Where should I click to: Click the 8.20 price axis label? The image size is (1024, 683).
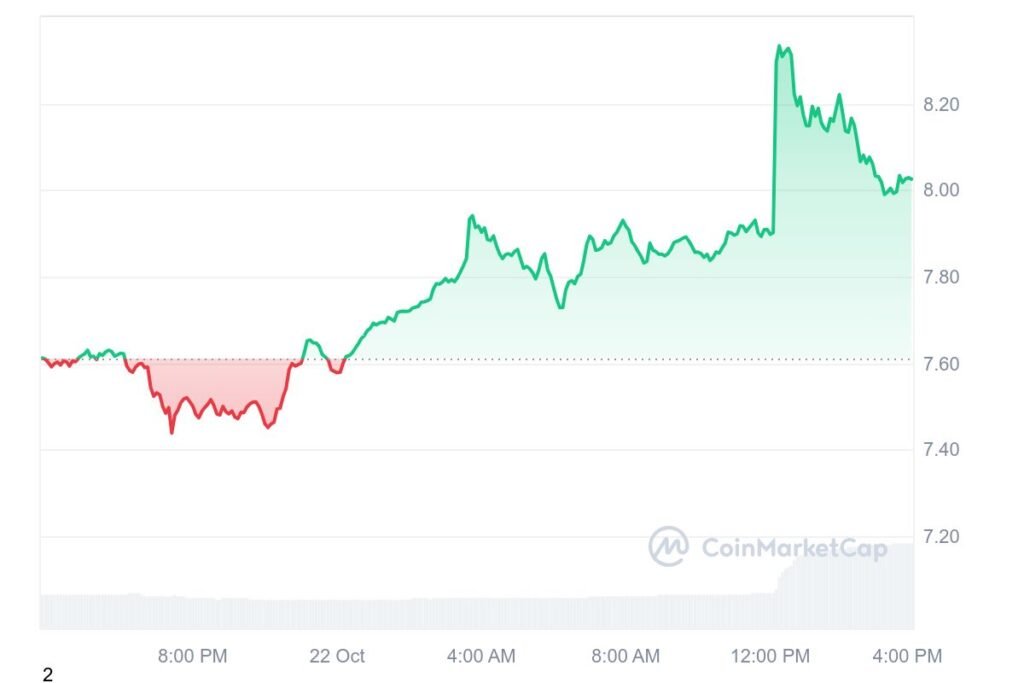click(x=940, y=104)
